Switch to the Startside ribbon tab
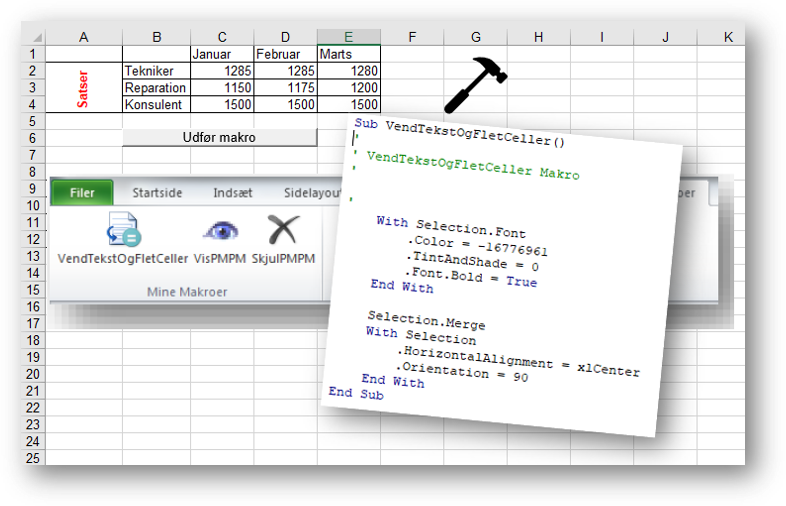786x506 pixels. 157,193
